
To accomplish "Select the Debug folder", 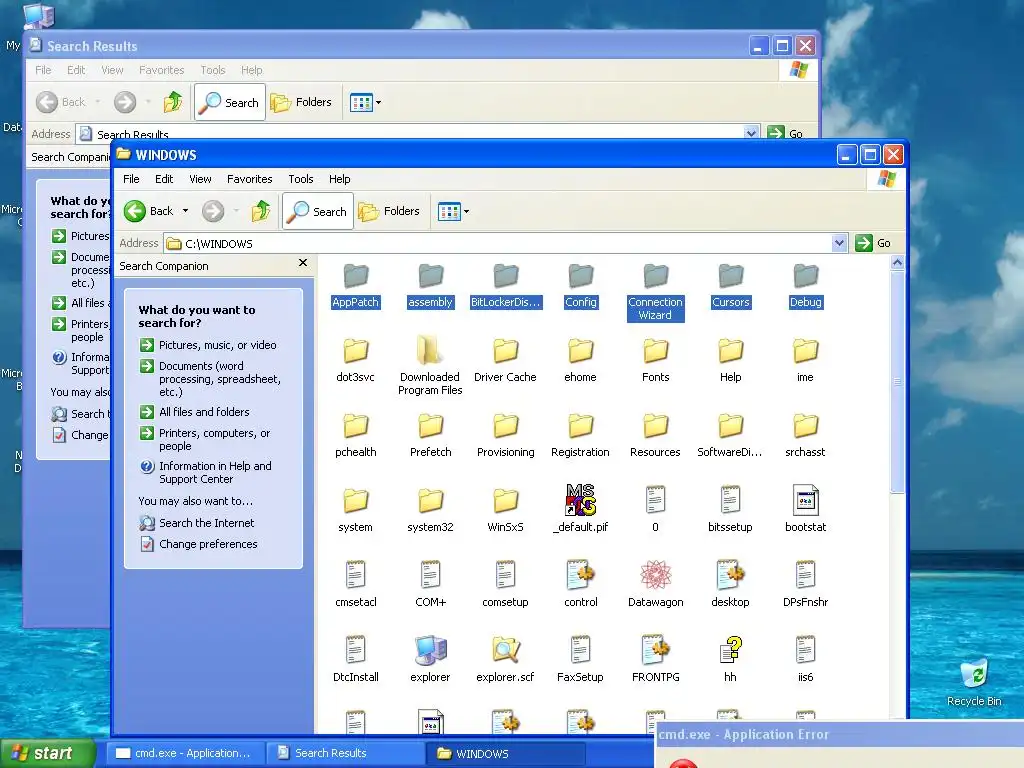I will 805,286.
